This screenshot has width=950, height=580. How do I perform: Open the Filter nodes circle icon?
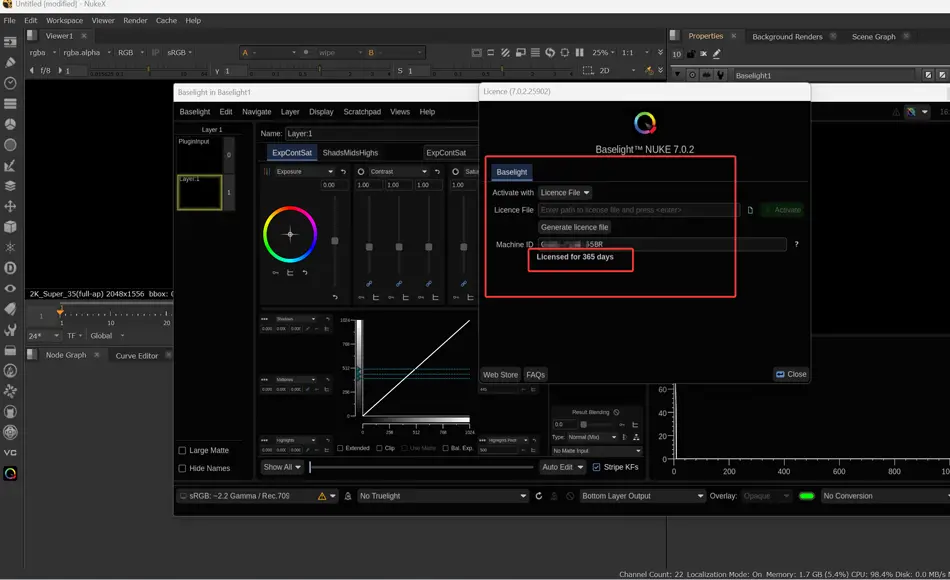click(x=10, y=145)
